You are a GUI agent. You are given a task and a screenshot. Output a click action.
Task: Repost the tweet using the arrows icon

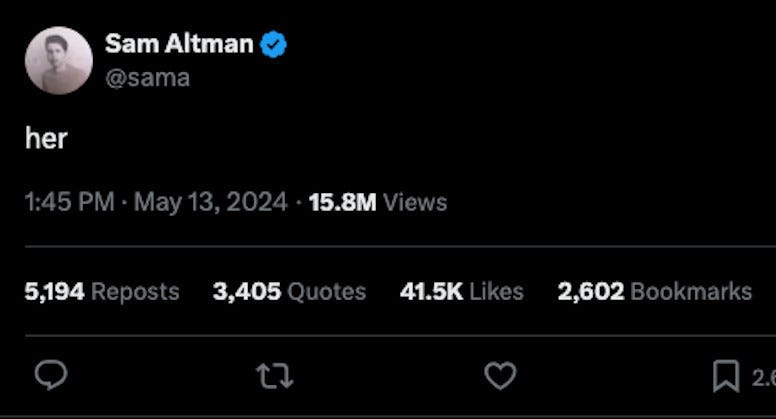274,375
